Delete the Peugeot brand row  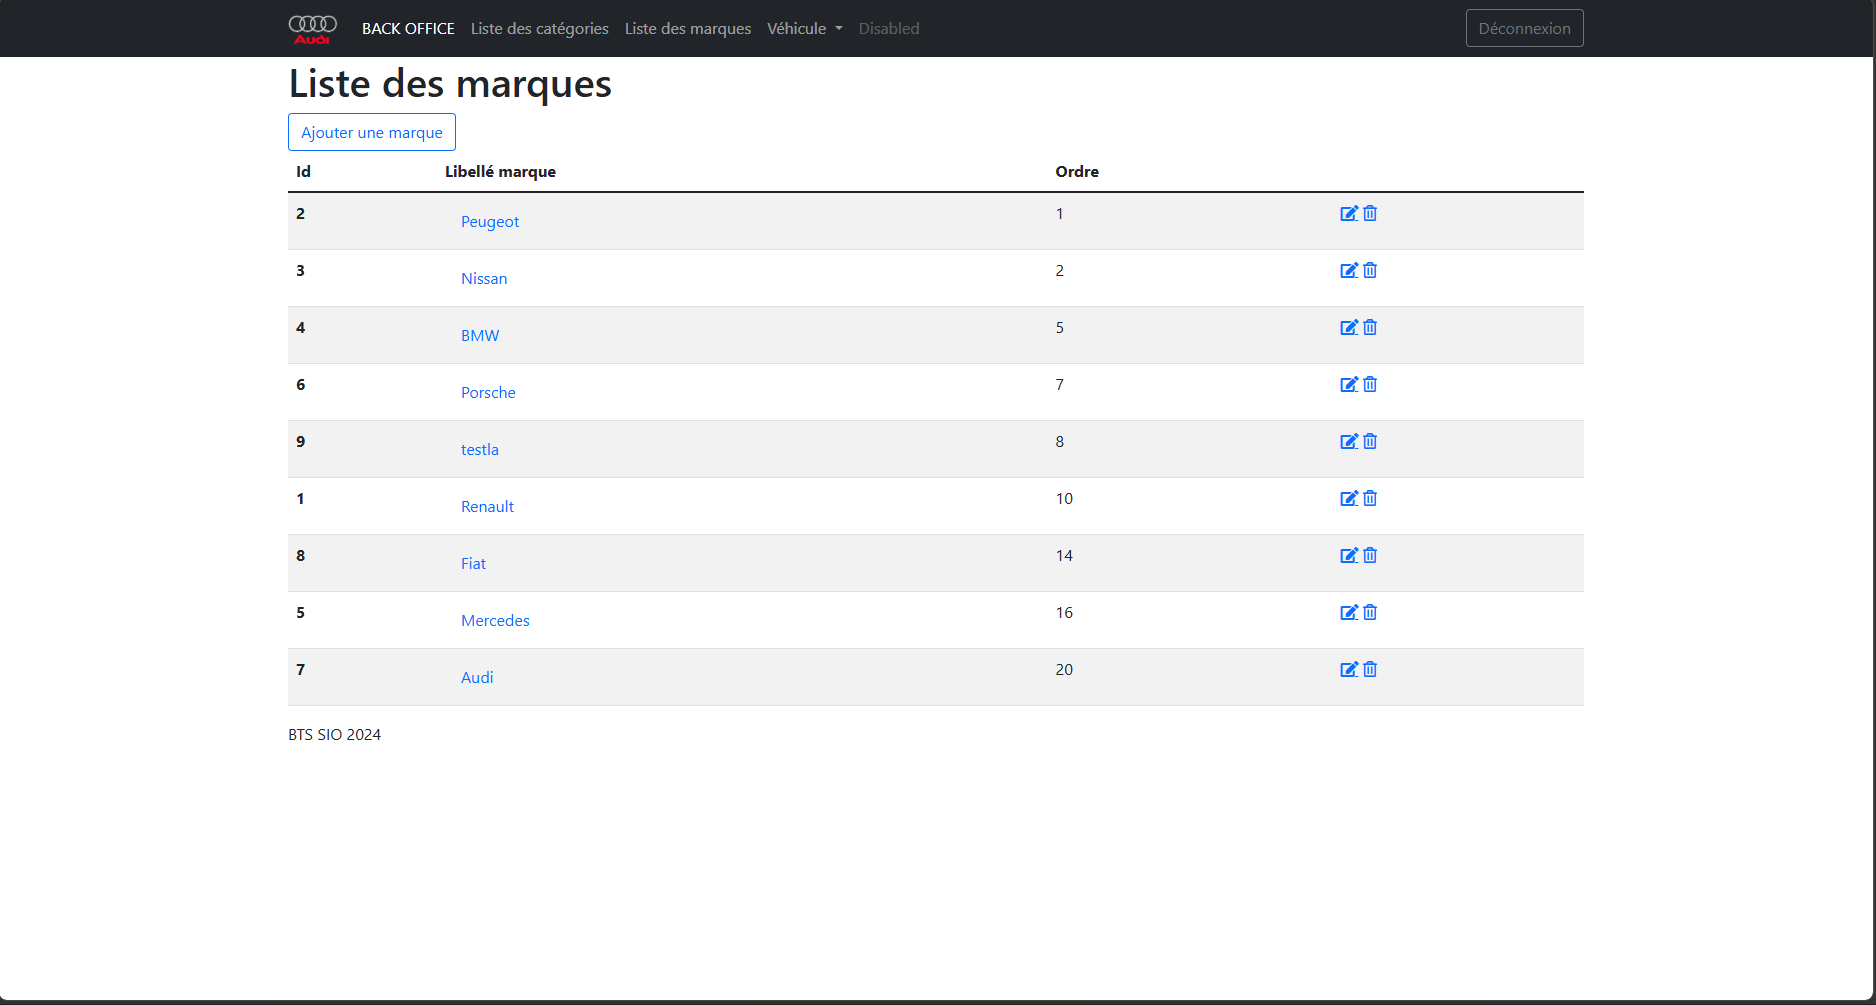pos(1370,213)
